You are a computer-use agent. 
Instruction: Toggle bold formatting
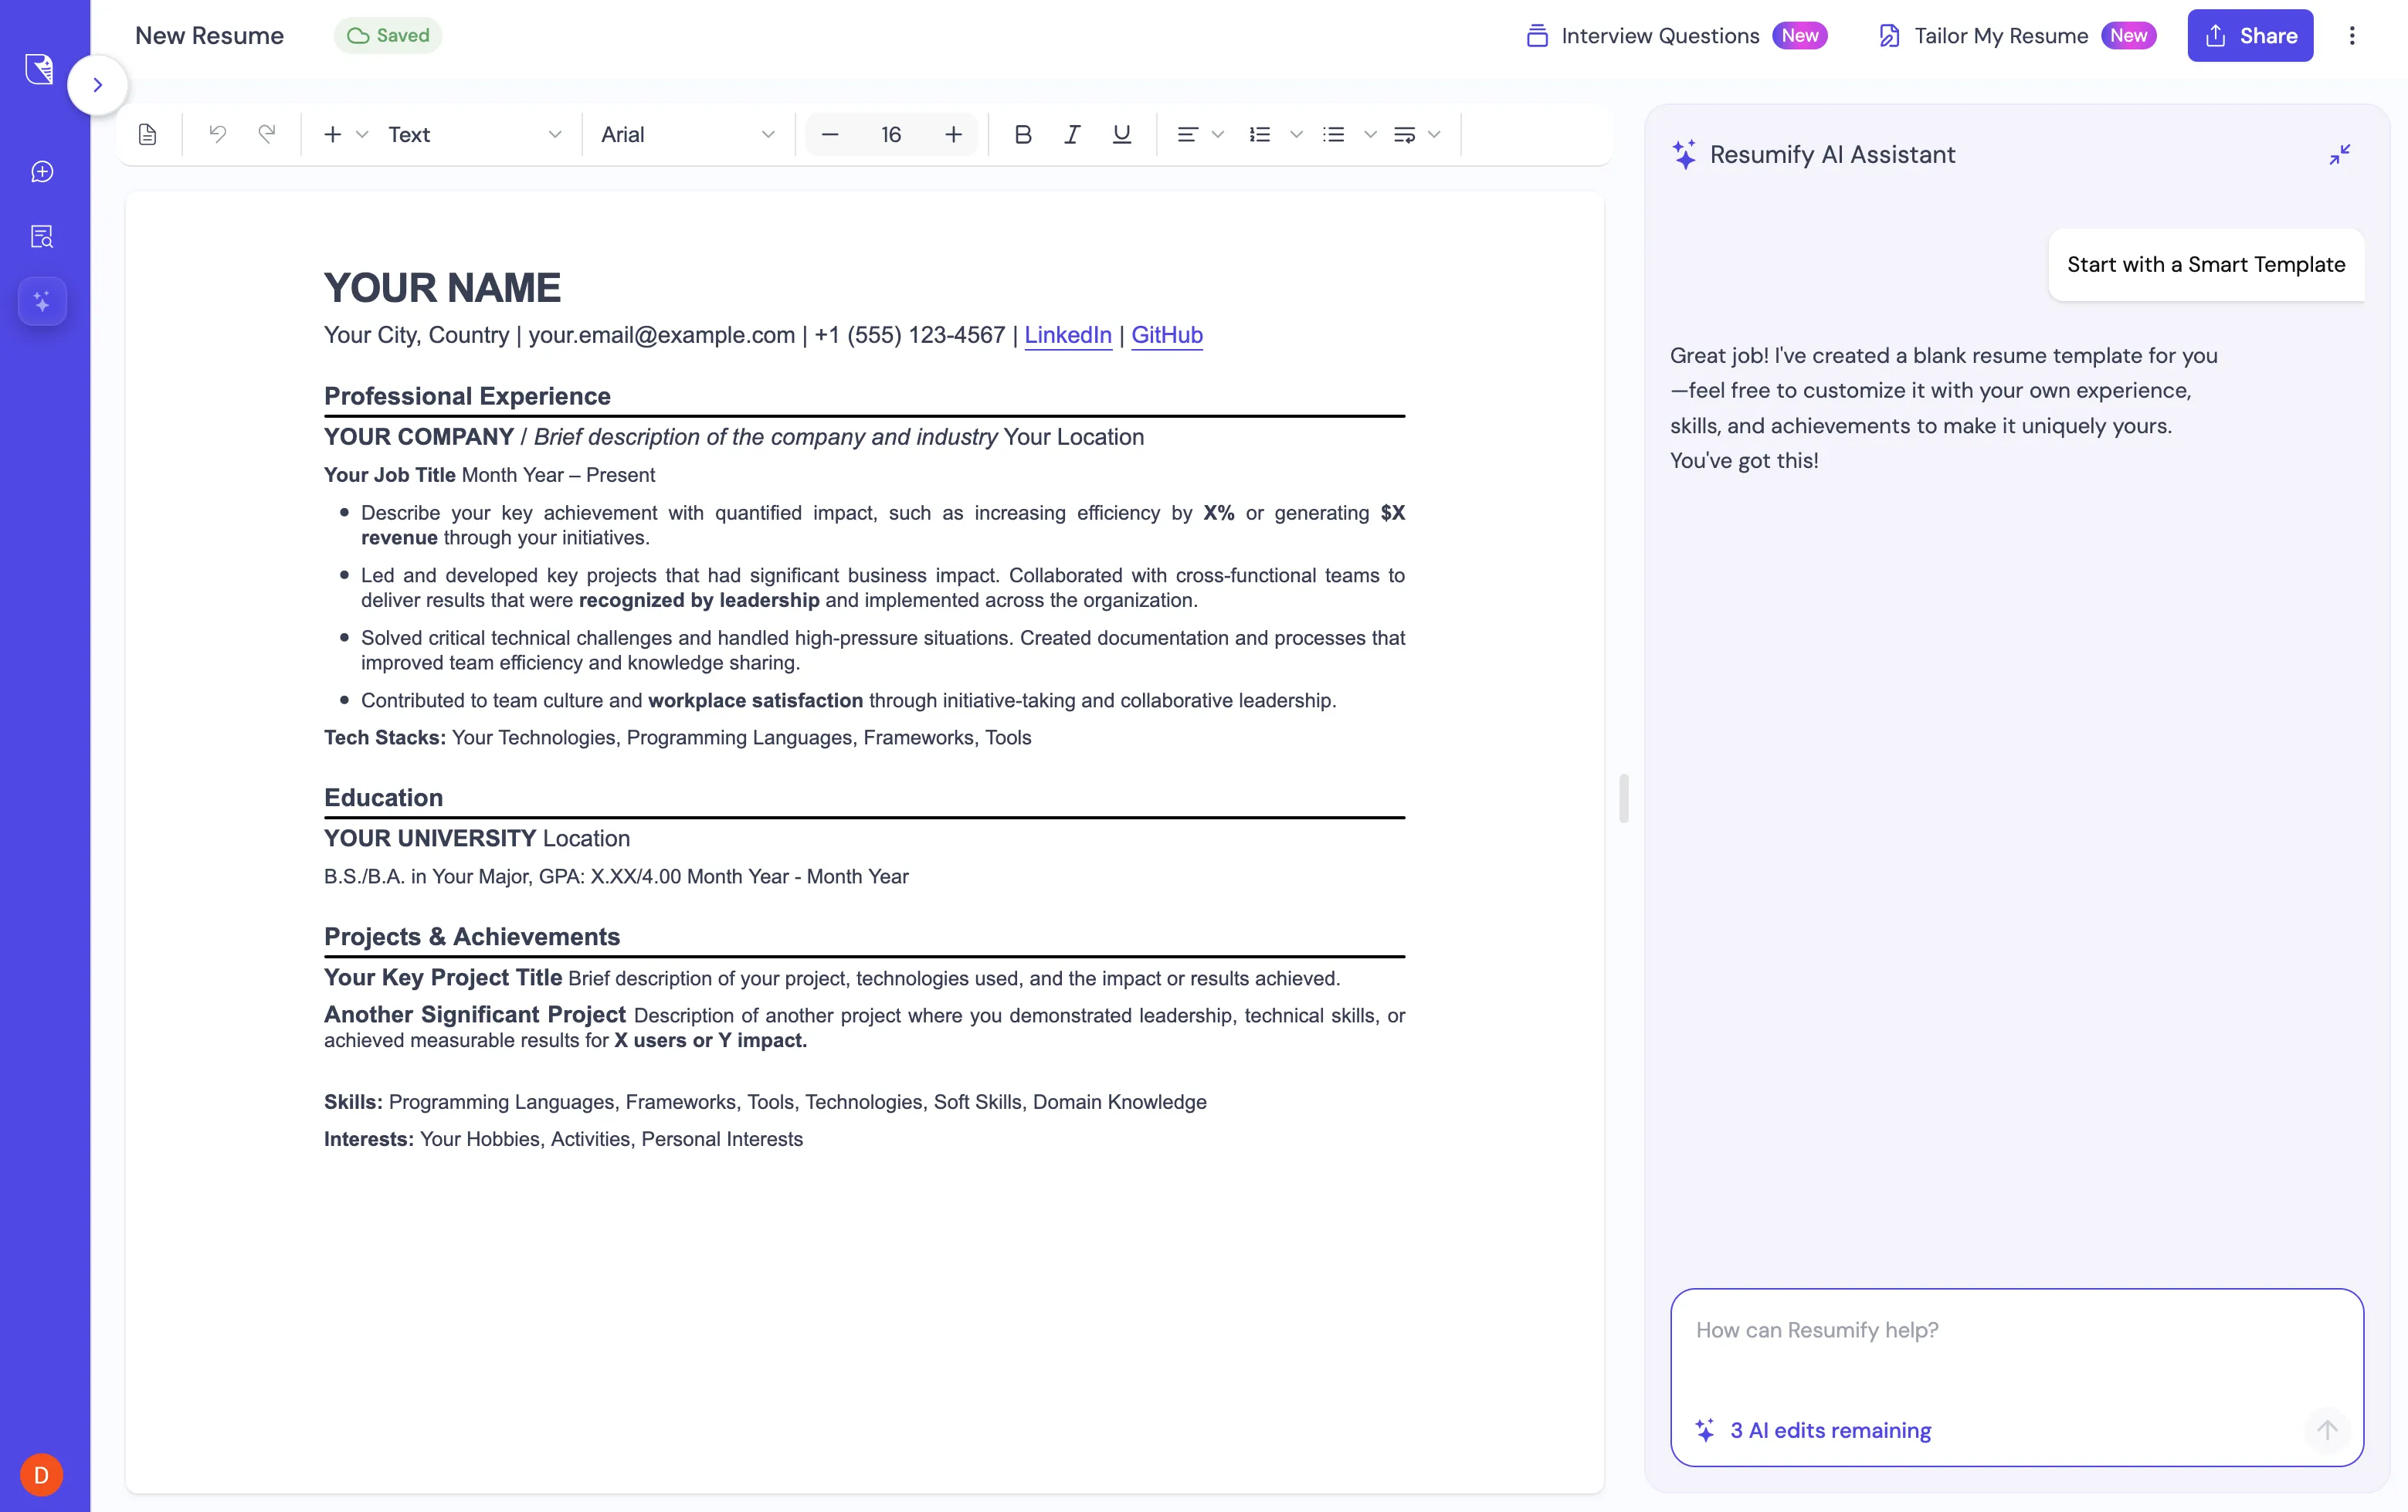pyautogui.click(x=1022, y=134)
